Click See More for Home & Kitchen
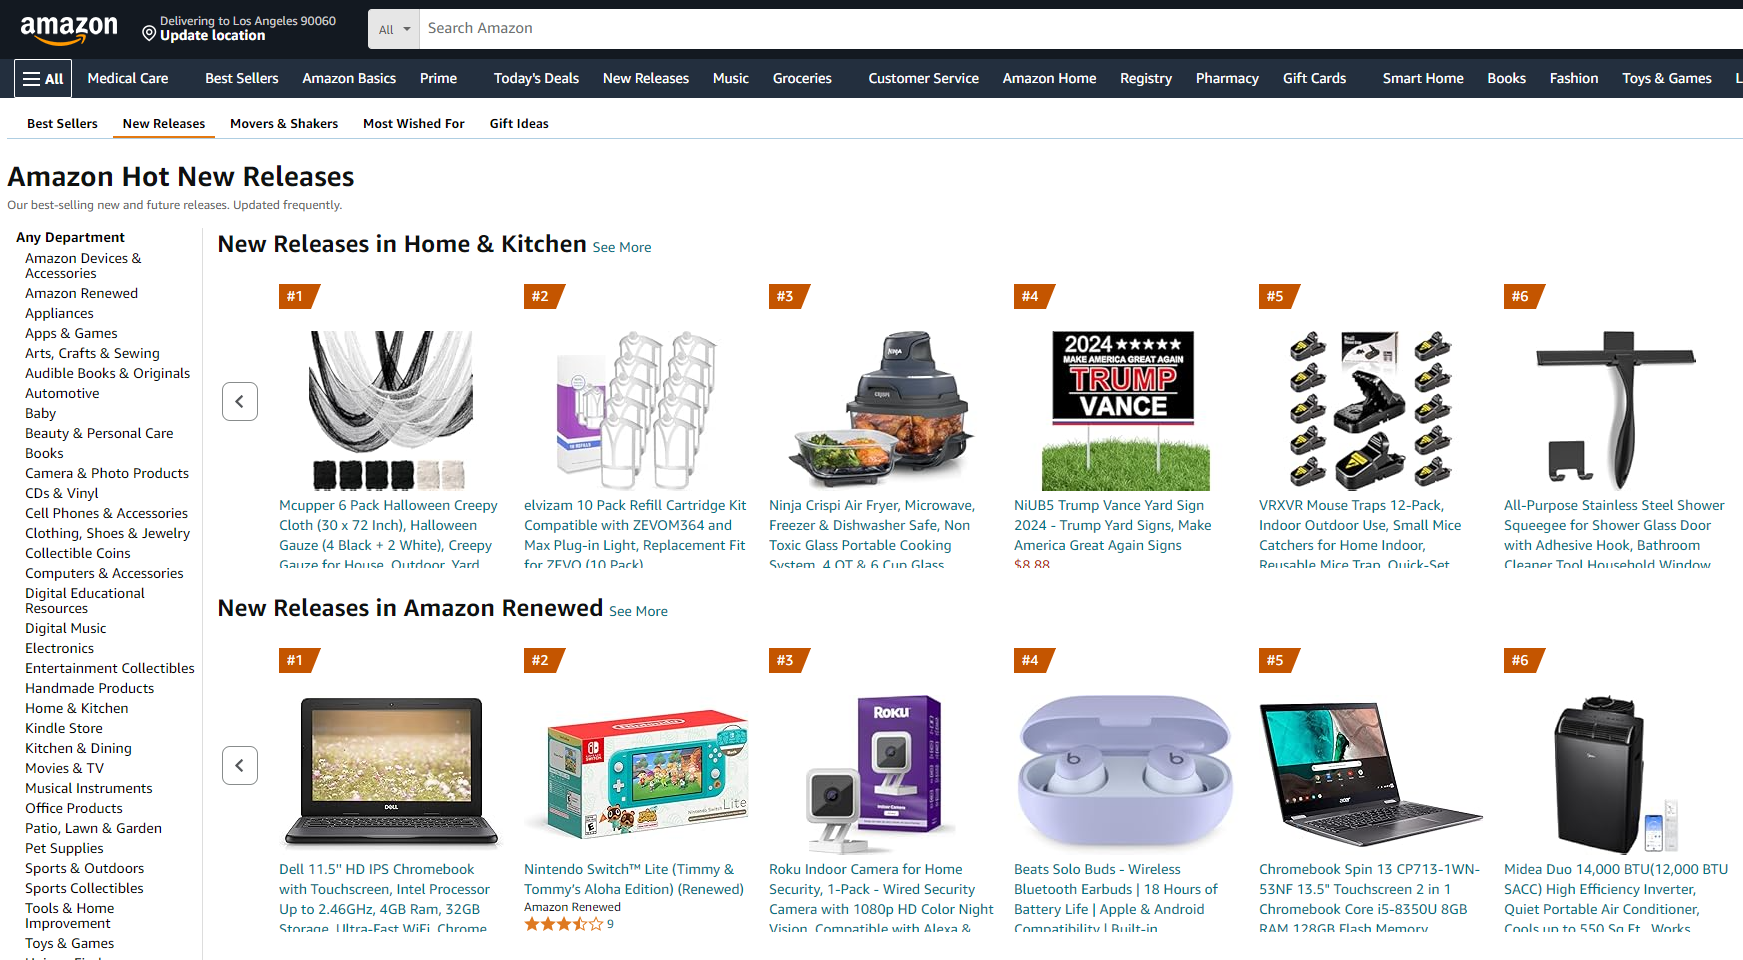 click(622, 247)
